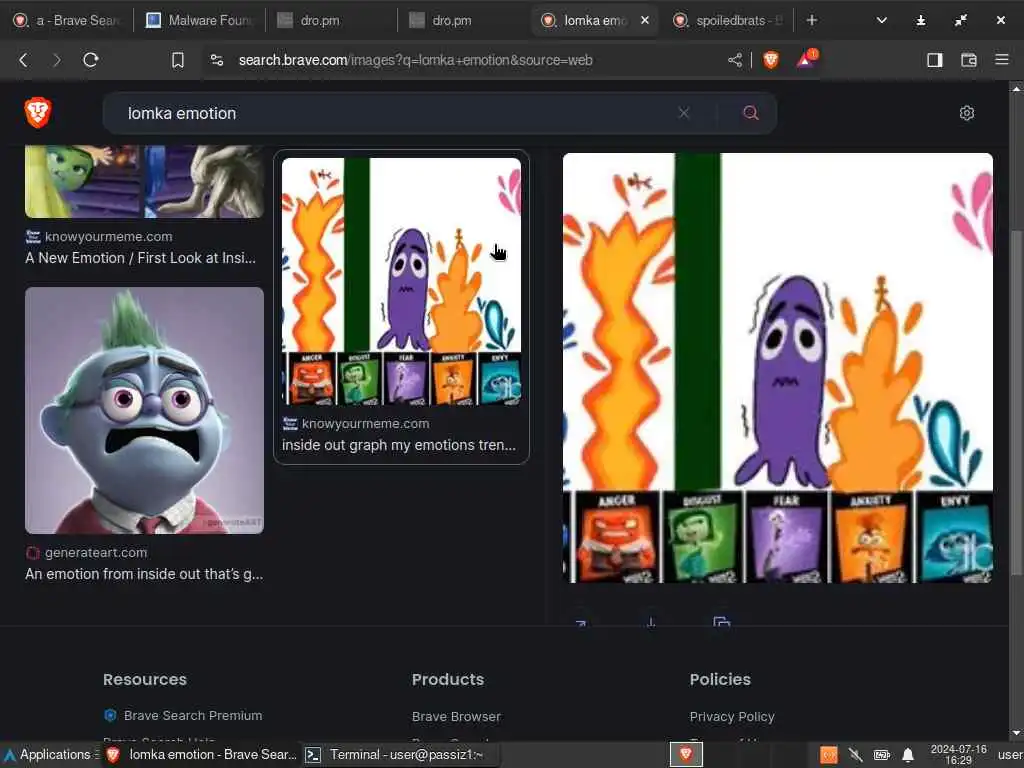
Task: Open the Applications menu in taskbar
Action: (x=50, y=754)
